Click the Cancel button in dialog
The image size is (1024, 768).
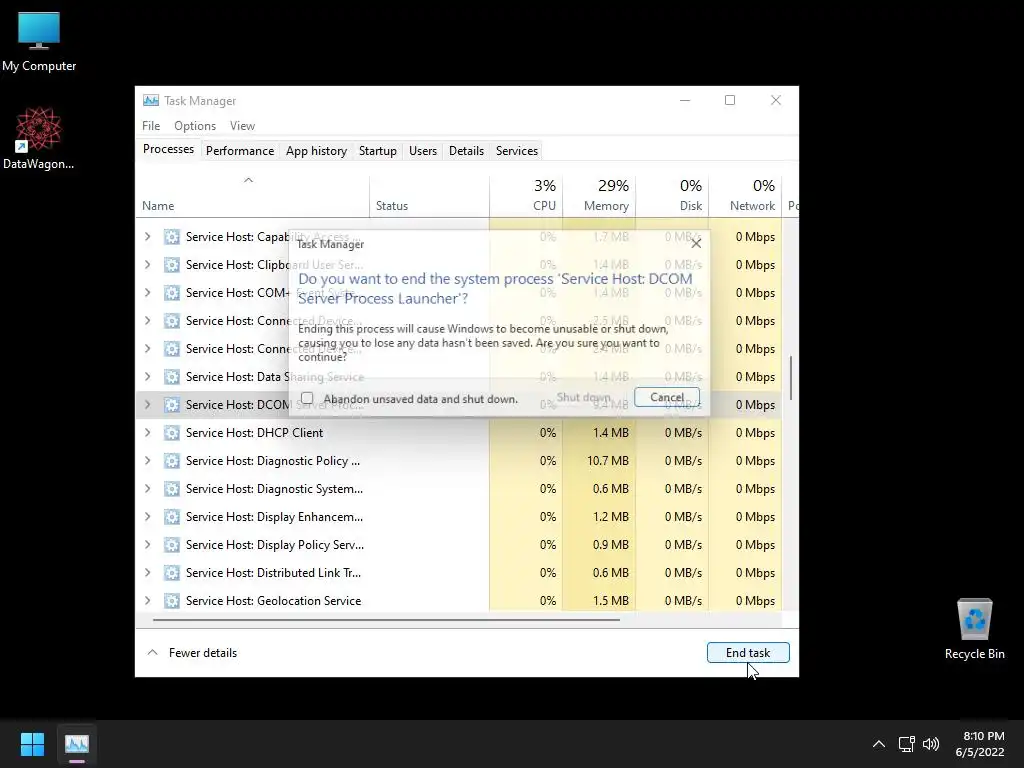tap(667, 397)
